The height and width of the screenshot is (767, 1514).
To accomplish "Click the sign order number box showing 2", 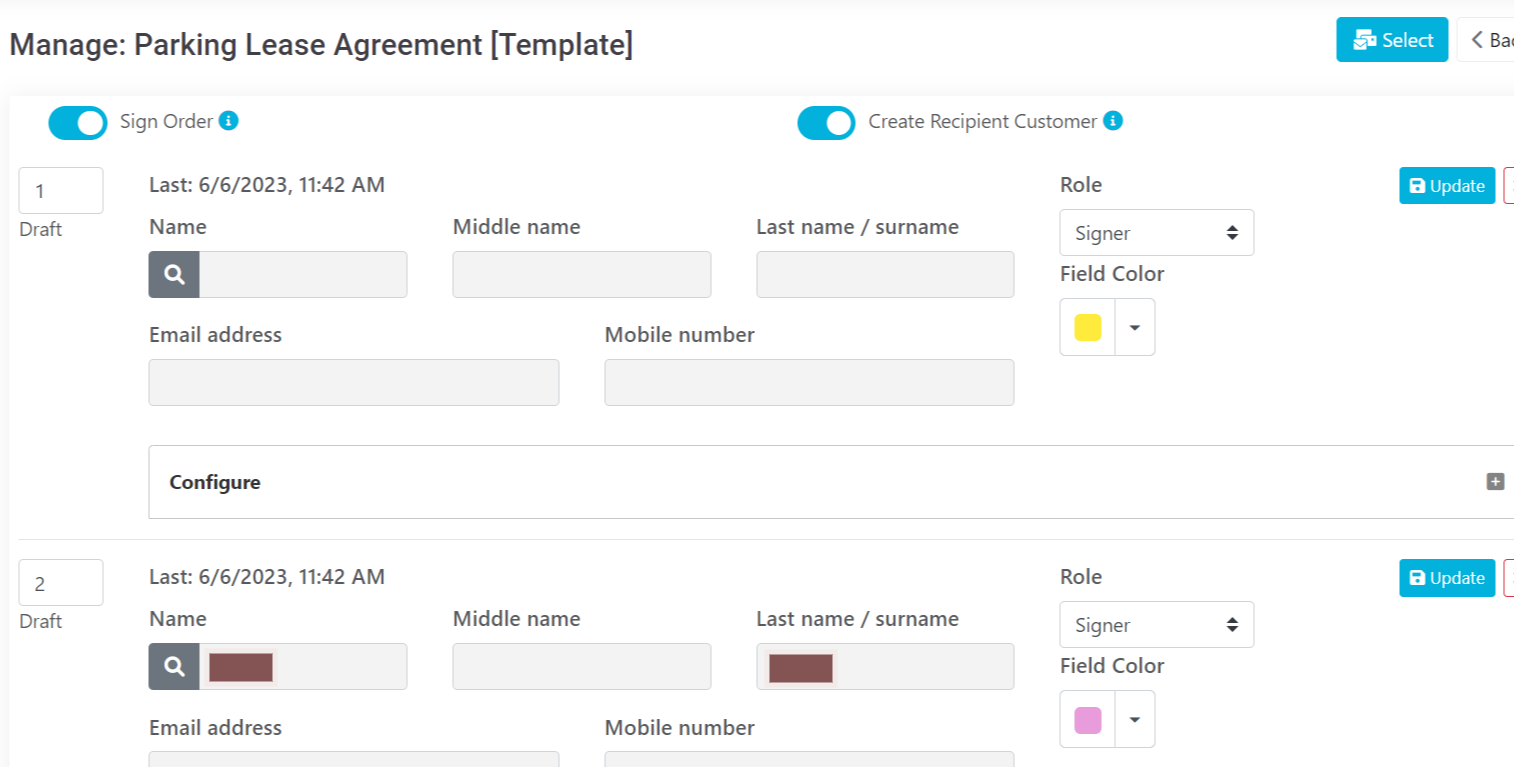I will (61, 583).
